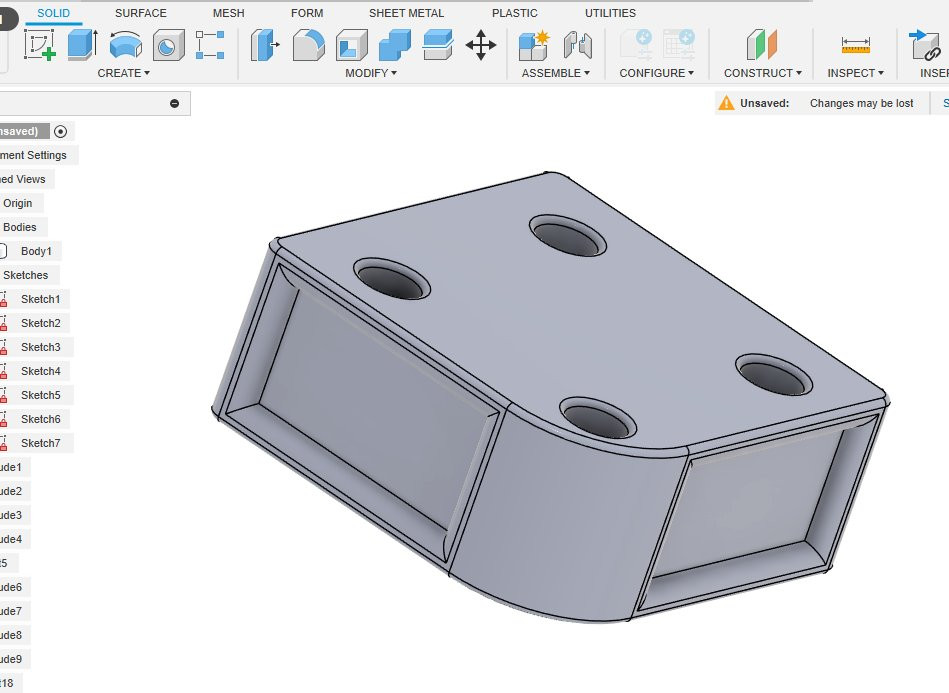Image resolution: width=949 pixels, height=693 pixels.
Task: Click the 'Unsaved:' warning label
Action: 764,103
